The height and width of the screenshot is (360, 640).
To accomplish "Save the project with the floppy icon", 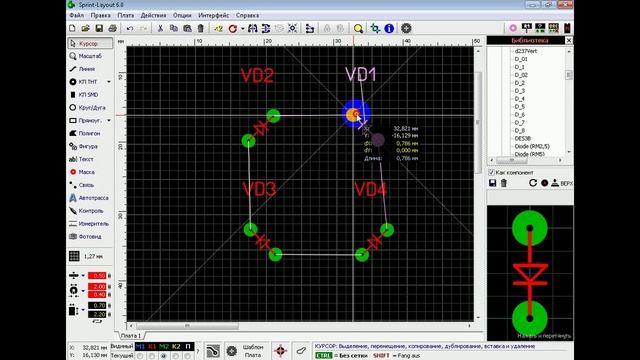I will point(99,28).
